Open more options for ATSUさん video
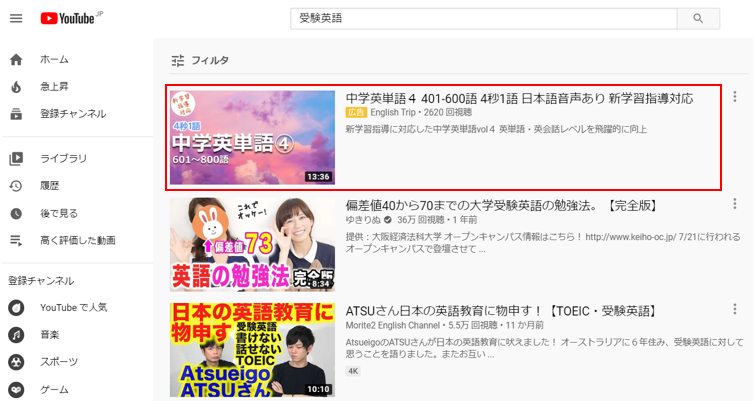754x405 pixels. tap(734, 309)
